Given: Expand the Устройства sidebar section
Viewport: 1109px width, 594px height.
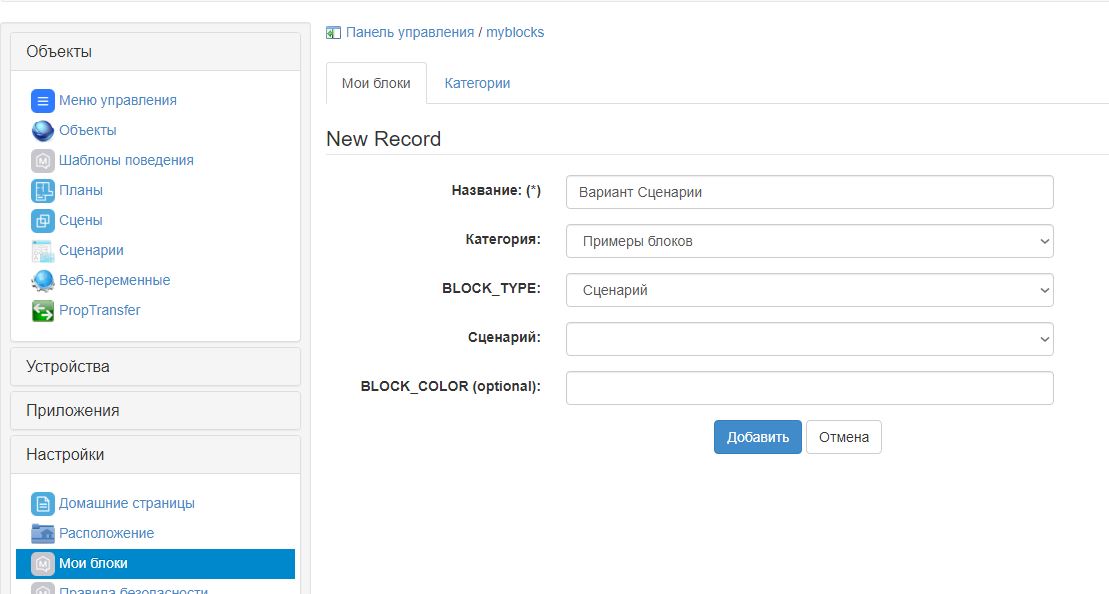Looking at the screenshot, I should coord(155,366).
